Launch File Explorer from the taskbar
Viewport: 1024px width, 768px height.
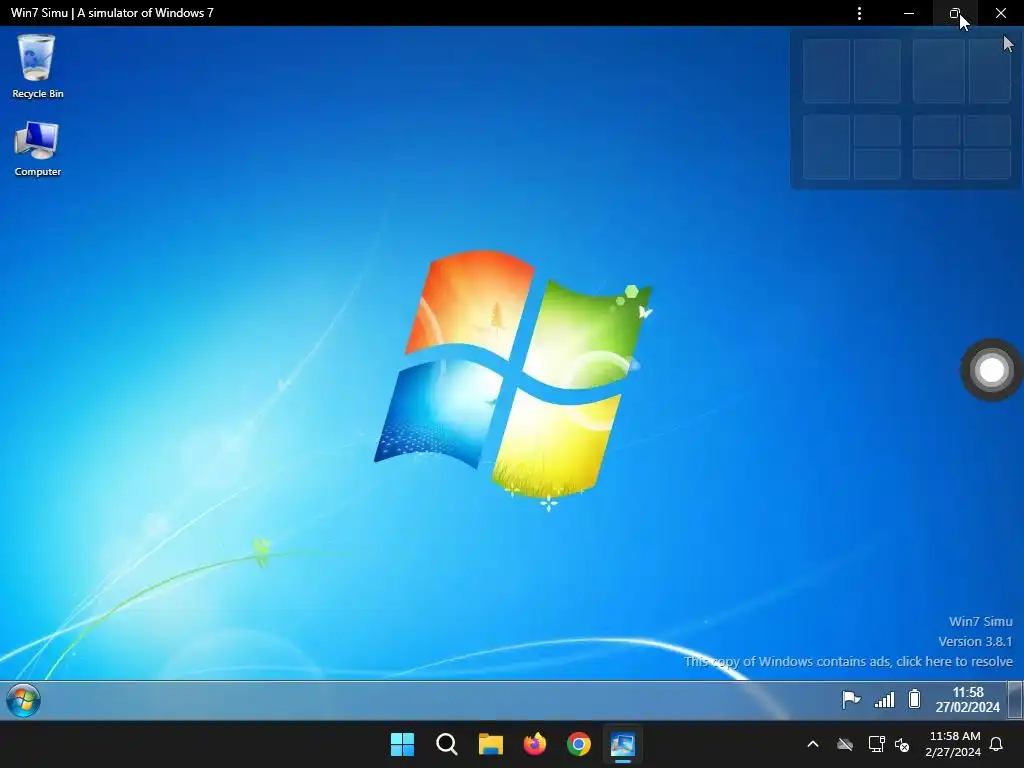(x=490, y=744)
